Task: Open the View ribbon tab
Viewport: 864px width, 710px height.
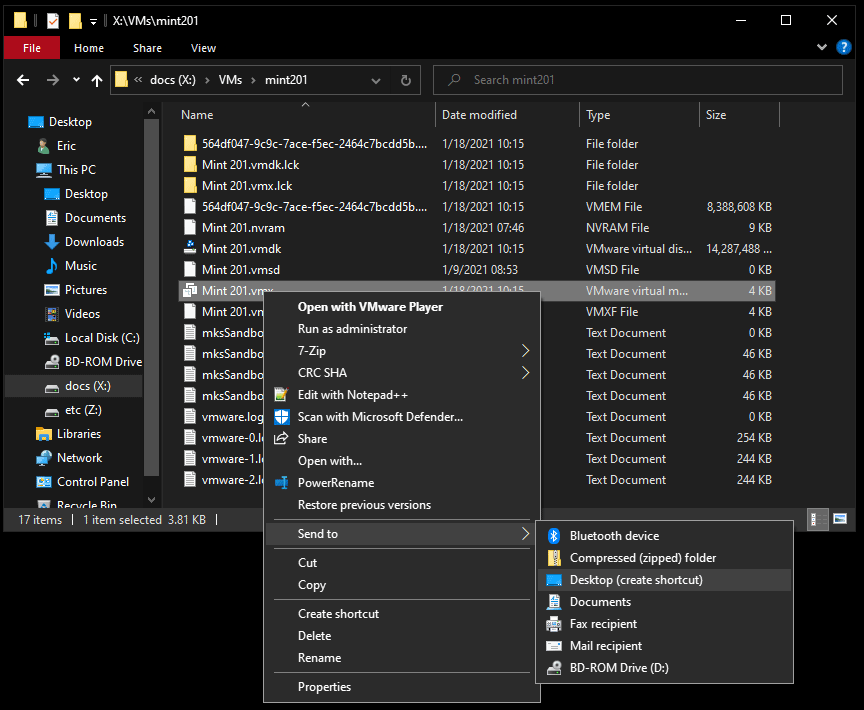Action: click(203, 48)
